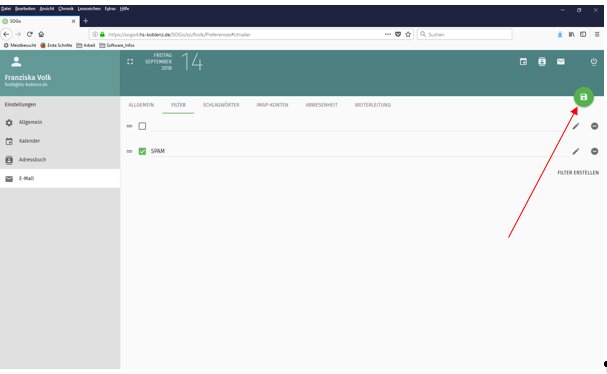The image size is (607, 374).
Task: Open page actions three-dots menu
Action: tap(388, 34)
